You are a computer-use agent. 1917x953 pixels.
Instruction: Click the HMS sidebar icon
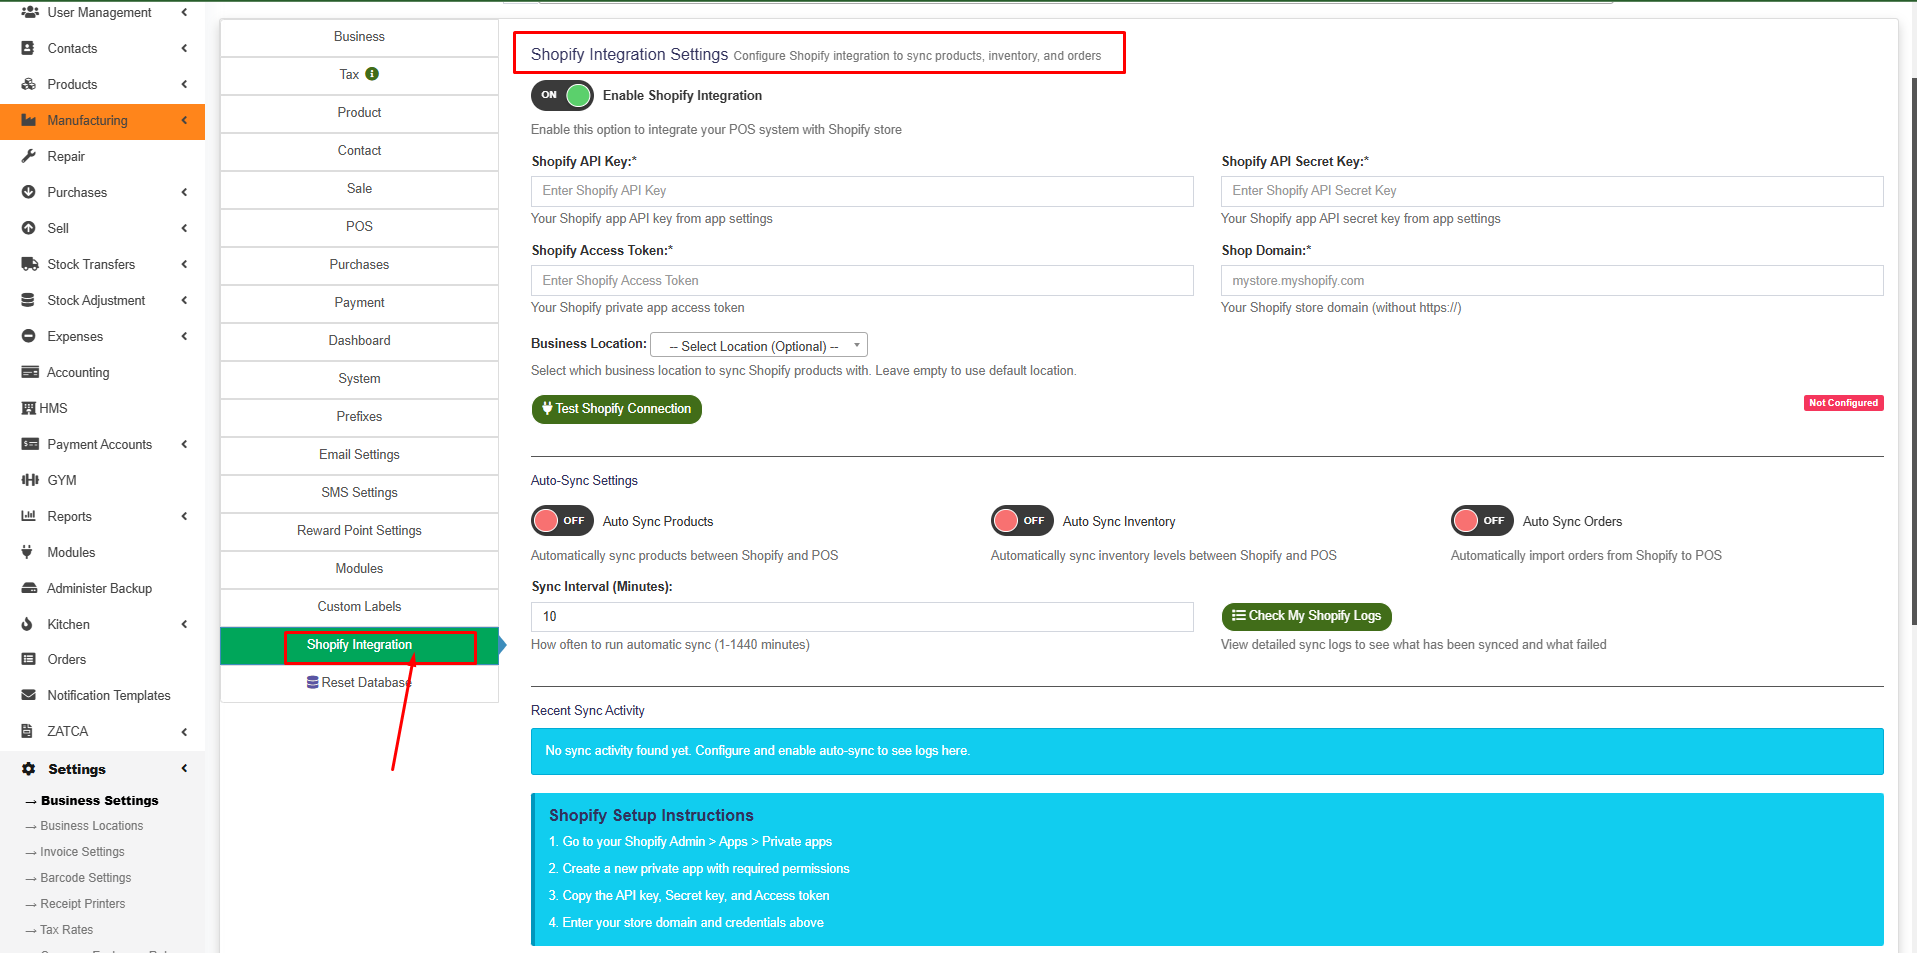30,408
